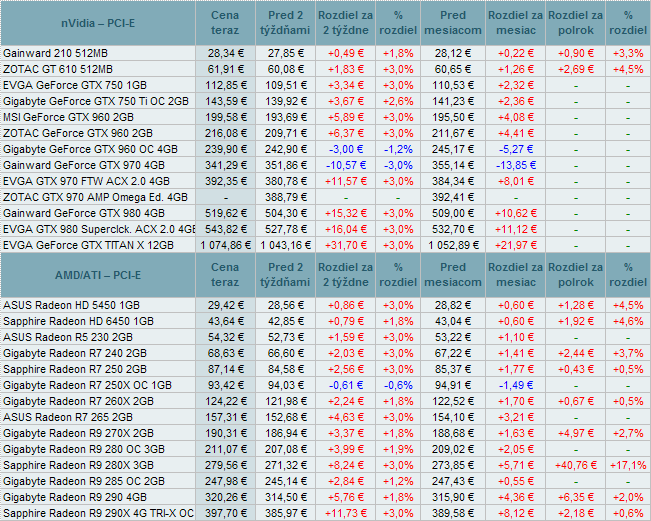The height and width of the screenshot is (521, 651).
Task: Click Gigabyte Radeon R9 280 OC 3GB
Action: [x=84, y=449]
